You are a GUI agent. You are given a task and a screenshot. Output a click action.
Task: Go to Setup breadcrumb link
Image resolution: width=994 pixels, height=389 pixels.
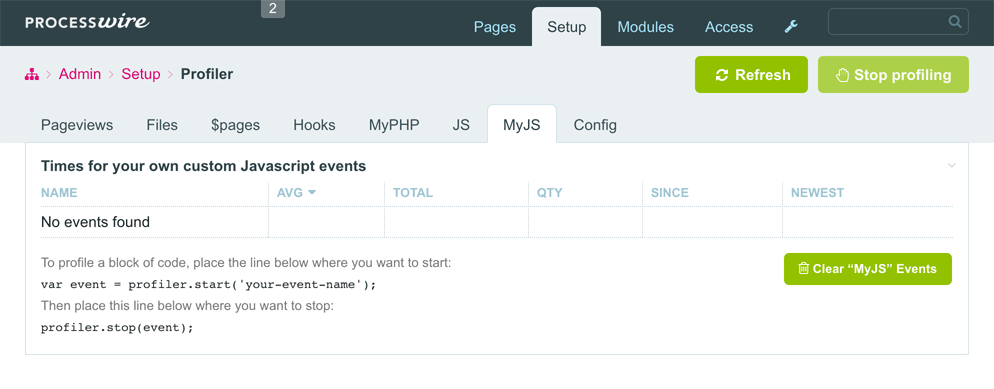pyautogui.click(x=141, y=74)
